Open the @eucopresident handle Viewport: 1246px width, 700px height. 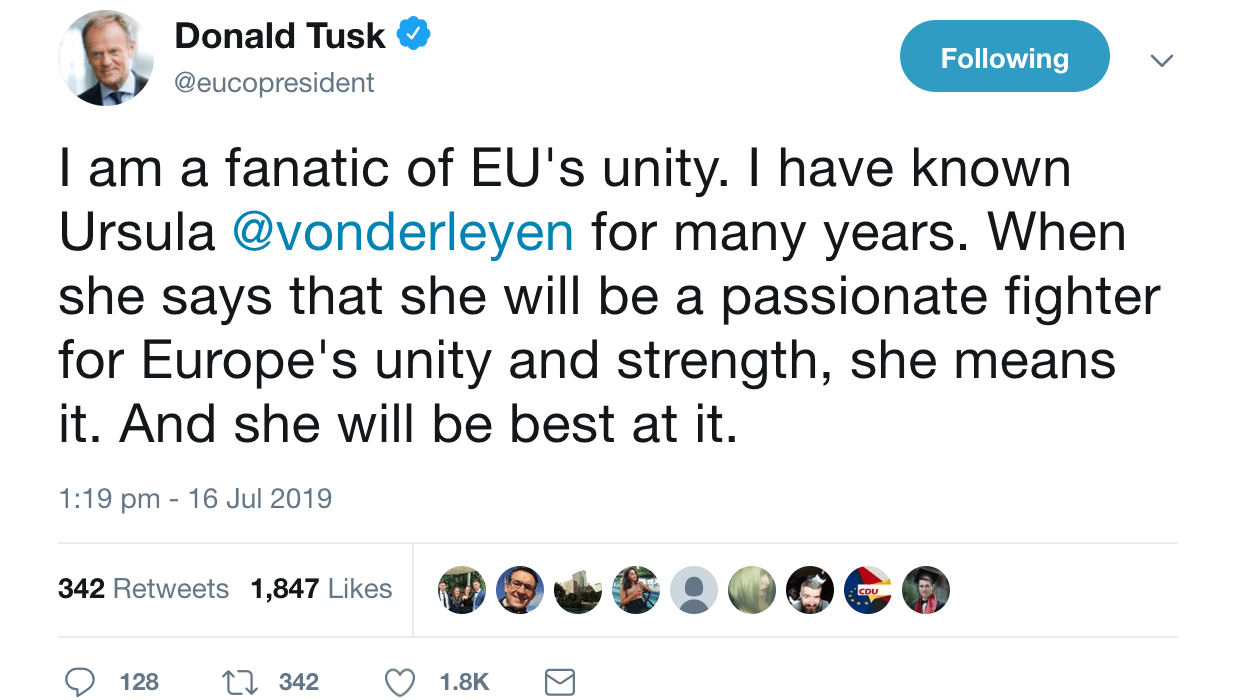[275, 82]
